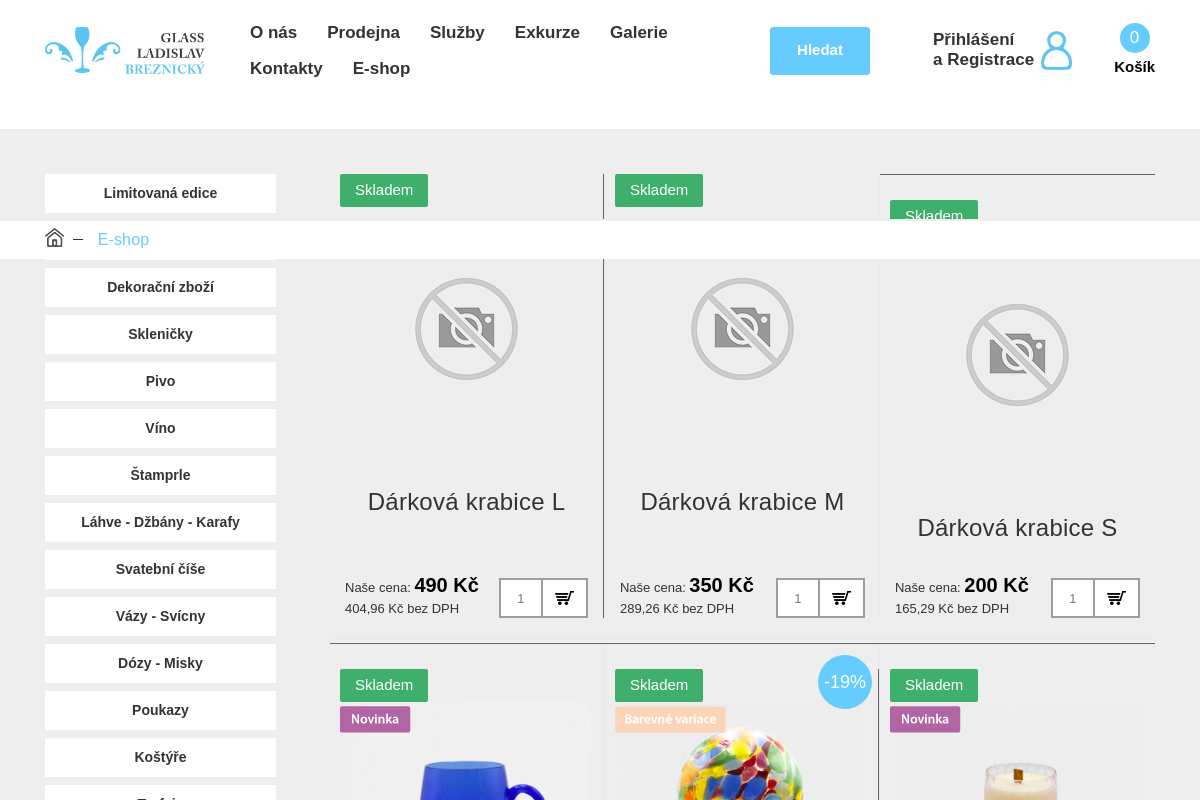Screen dimensions: 1200x800
Task: Click the -19% discount badge
Action: click(845, 682)
